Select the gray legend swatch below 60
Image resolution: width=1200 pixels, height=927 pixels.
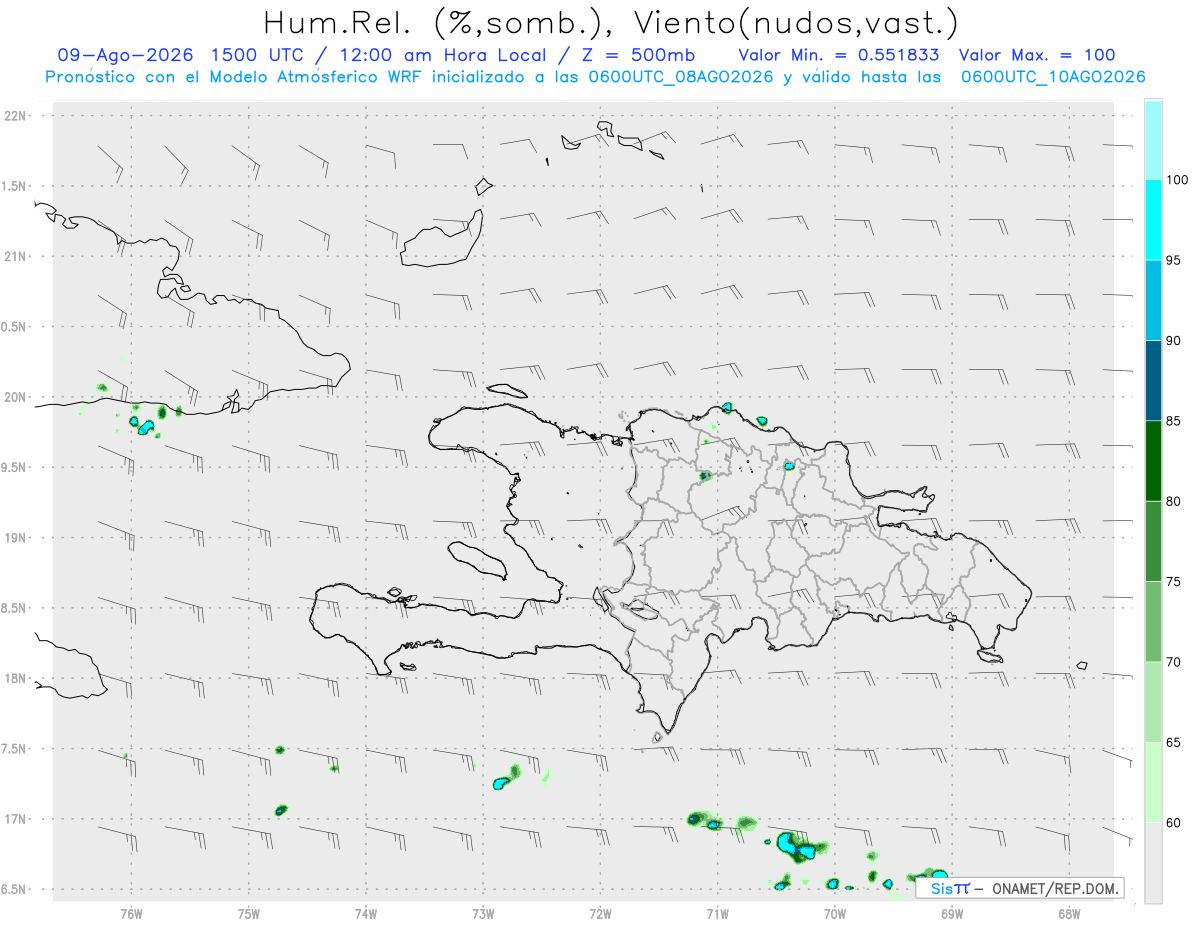(x=1153, y=862)
